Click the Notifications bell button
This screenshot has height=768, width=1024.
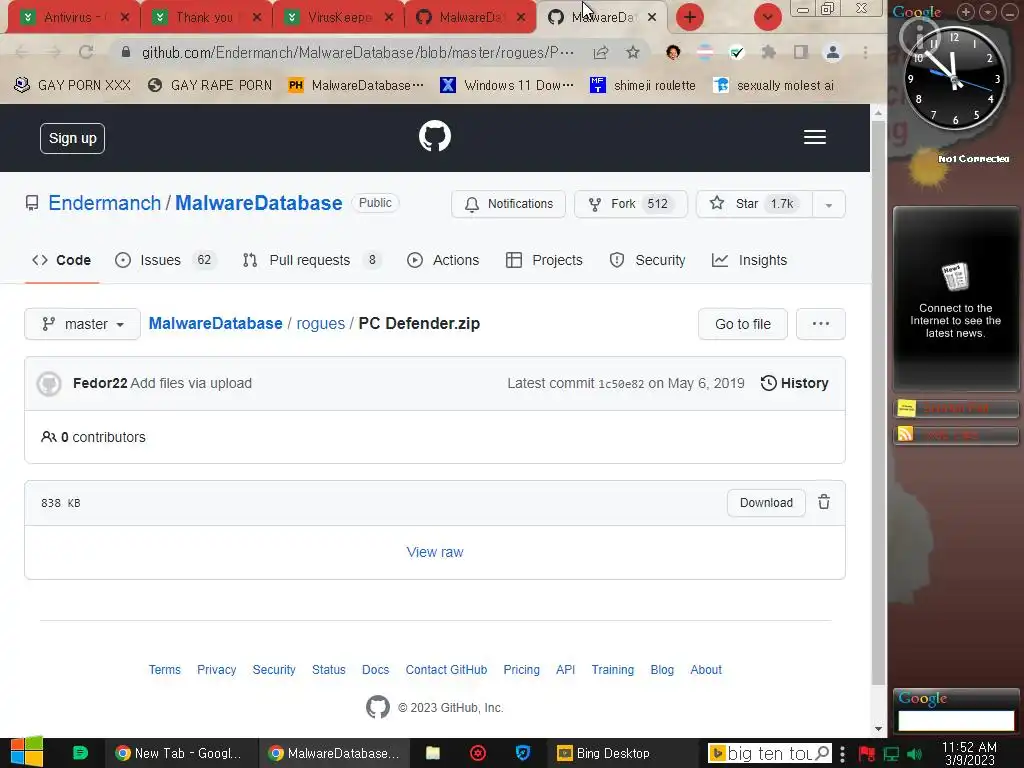click(508, 204)
